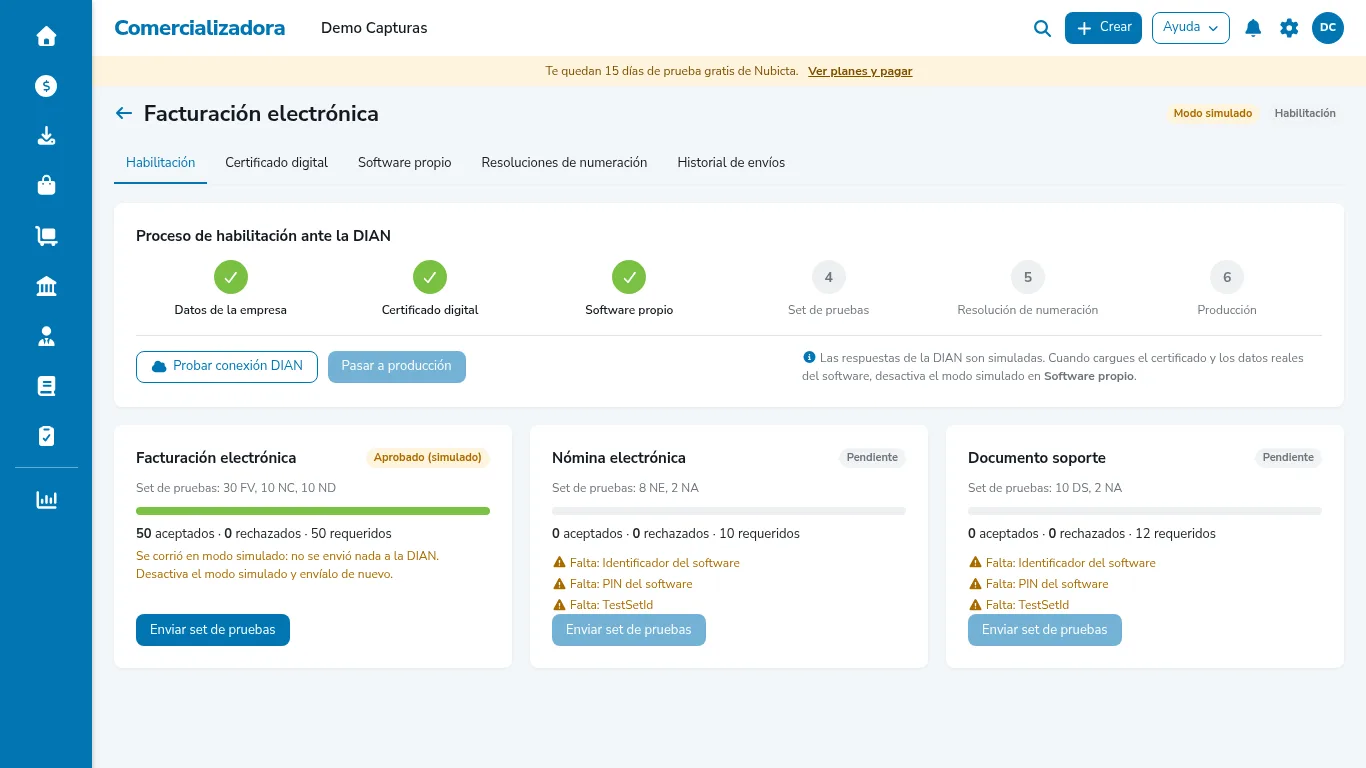Screen dimensions: 1366x768
Task: Click the Nómina electrónica progress bar
Action: click(x=729, y=511)
